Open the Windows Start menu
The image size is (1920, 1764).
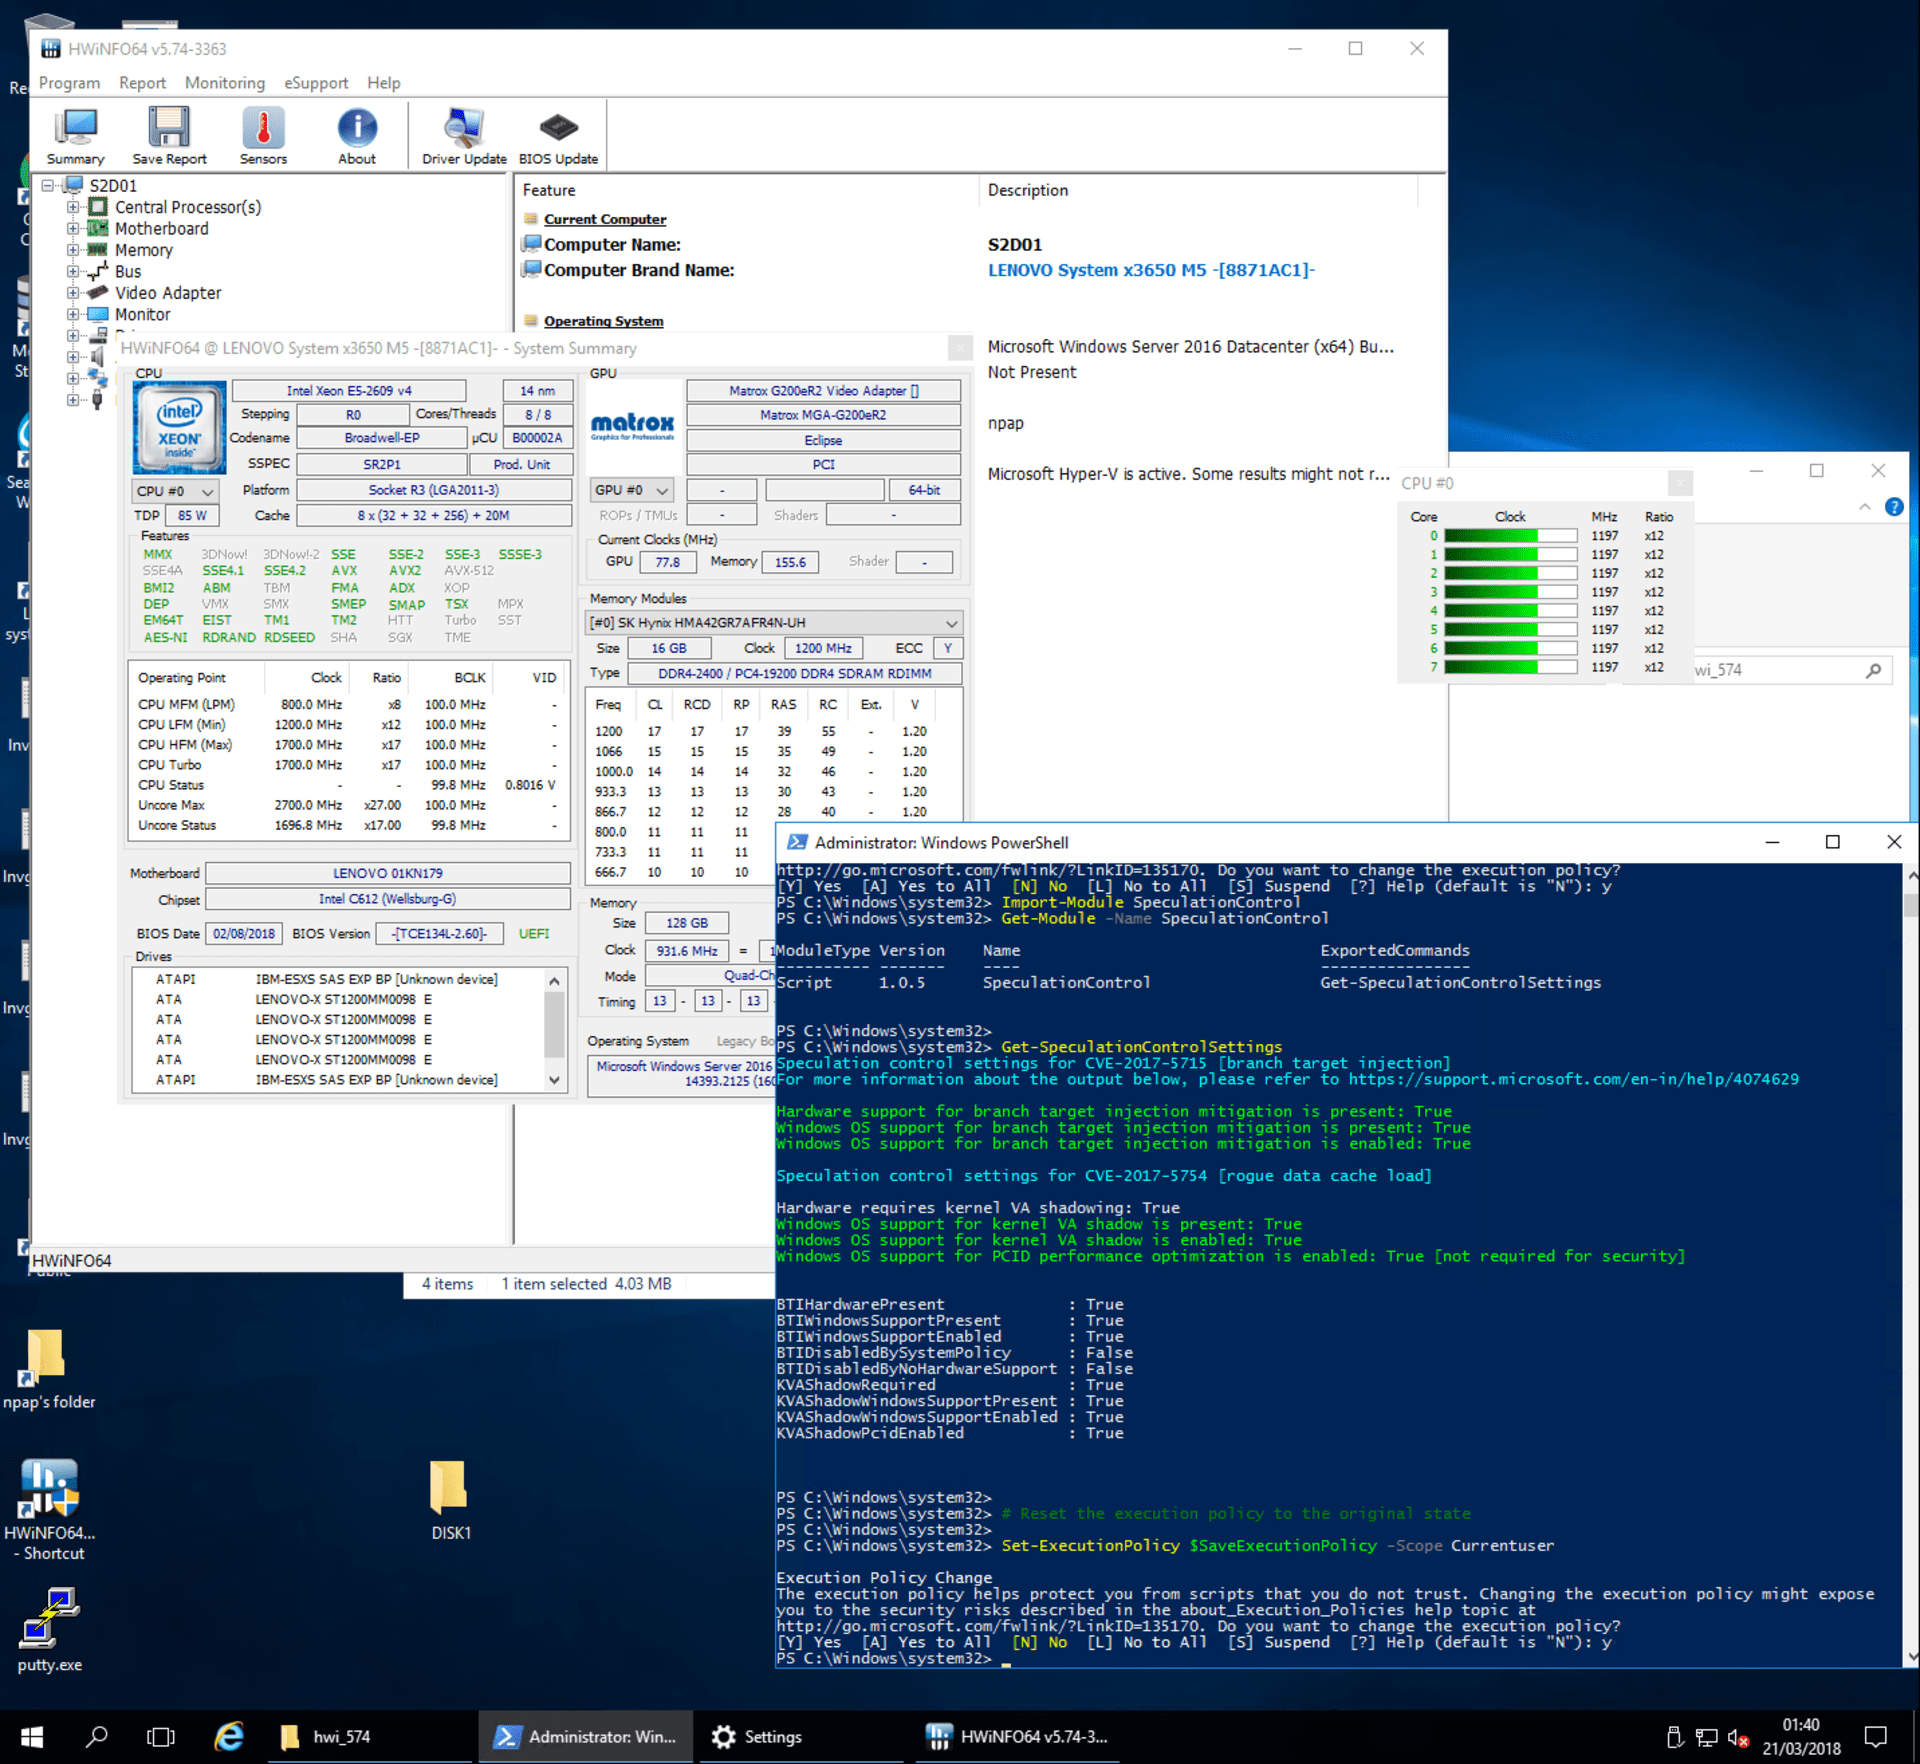tap(31, 1738)
